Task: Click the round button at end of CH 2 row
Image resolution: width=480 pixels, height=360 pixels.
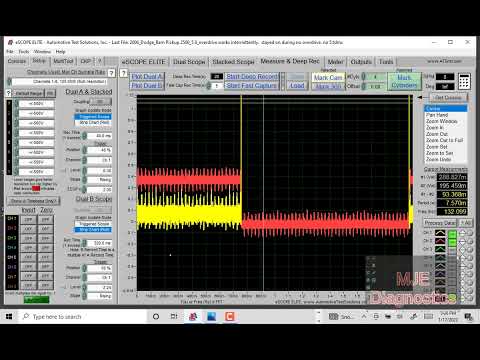Action: 470,241
